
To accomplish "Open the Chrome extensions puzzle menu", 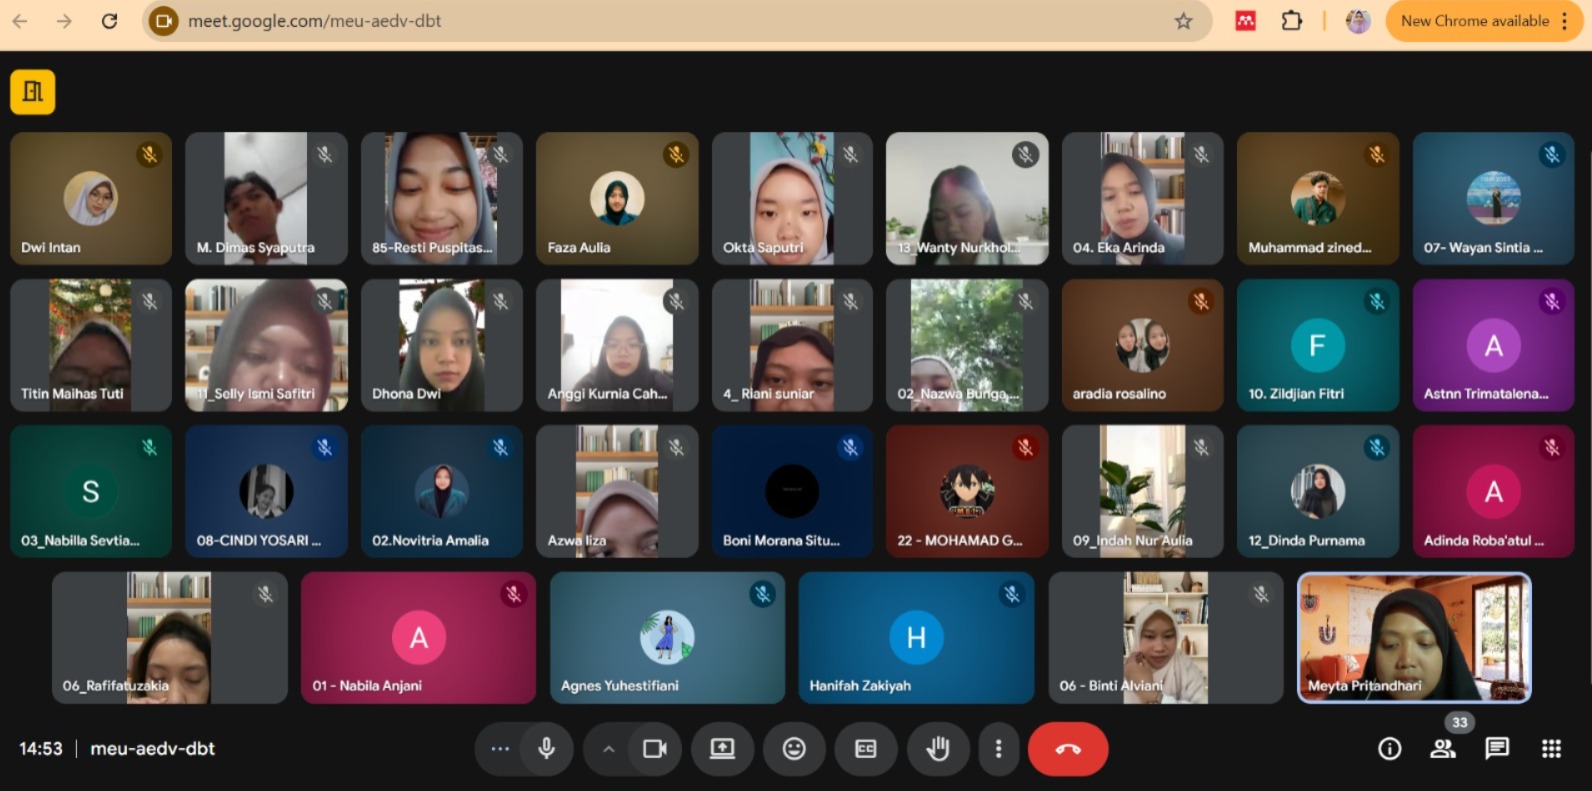I will [x=1291, y=21].
